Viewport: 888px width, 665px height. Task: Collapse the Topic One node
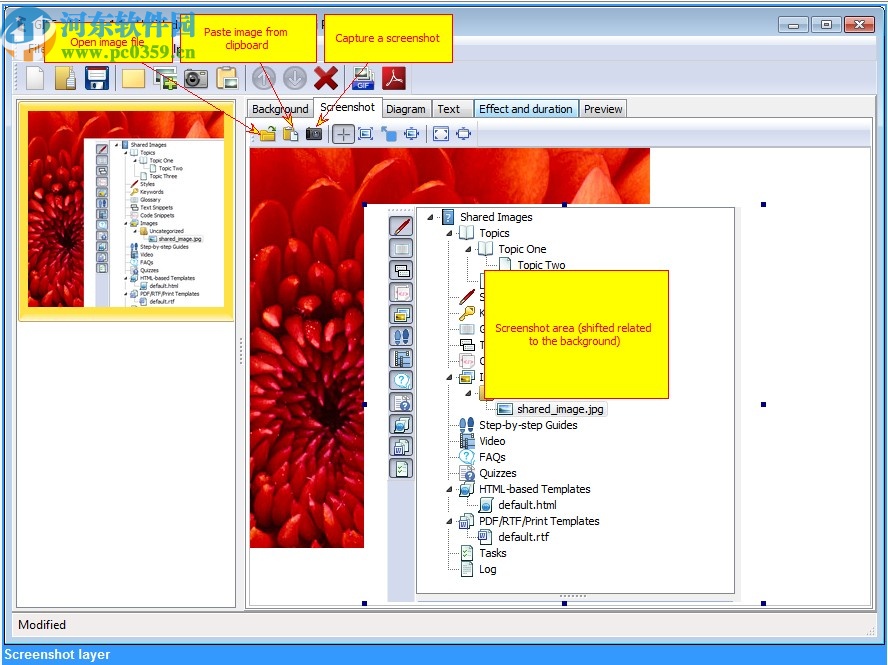pyautogui.click(x=468, y=249)
